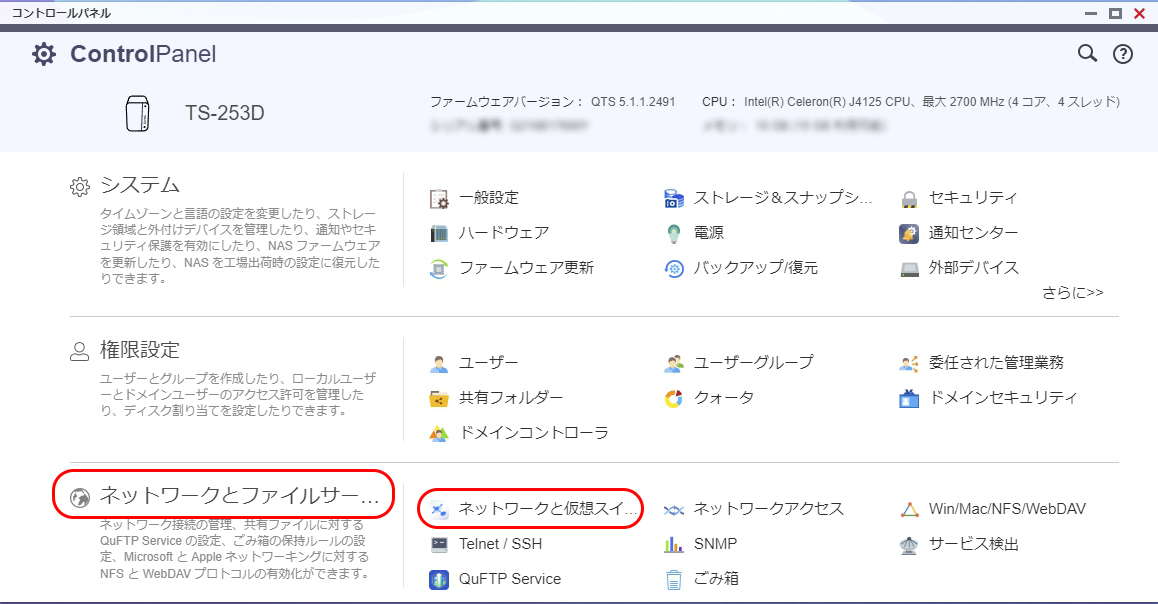Open ファームウェア更新 firmware update
Image resolution: width=1158 pixels, height=604 pixels.
click(x=525, y=268)
